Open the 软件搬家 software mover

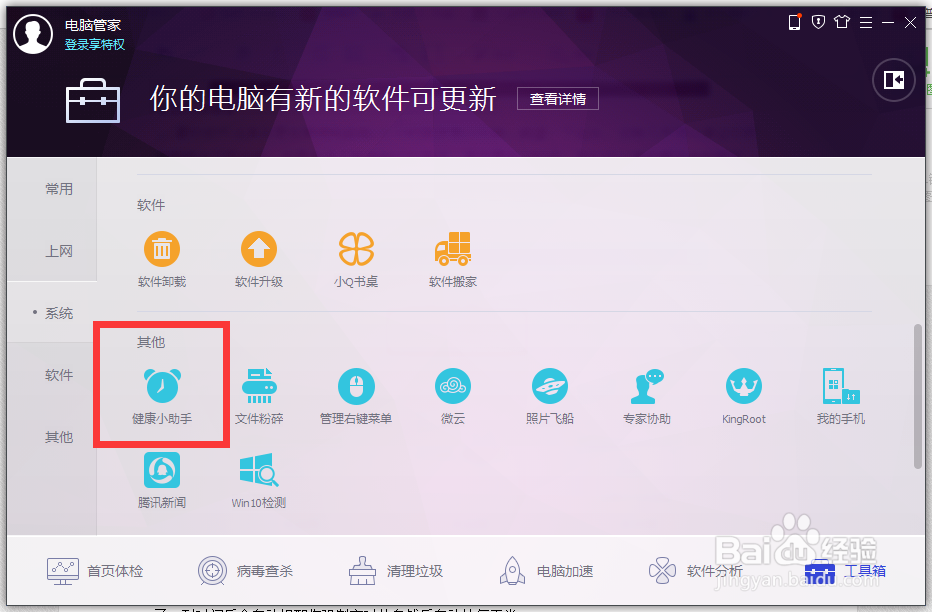click(x=453, y=260)
